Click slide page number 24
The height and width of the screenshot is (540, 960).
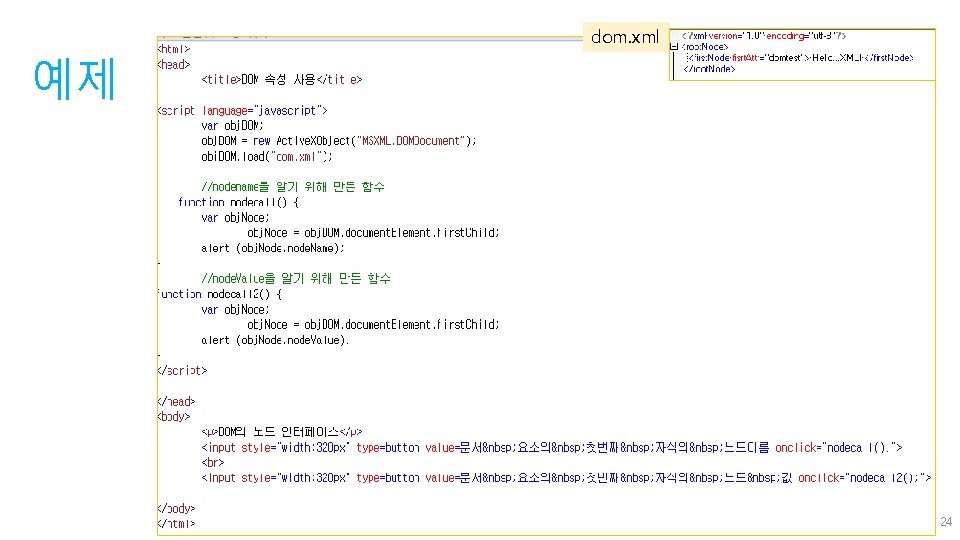pos(946,522)
